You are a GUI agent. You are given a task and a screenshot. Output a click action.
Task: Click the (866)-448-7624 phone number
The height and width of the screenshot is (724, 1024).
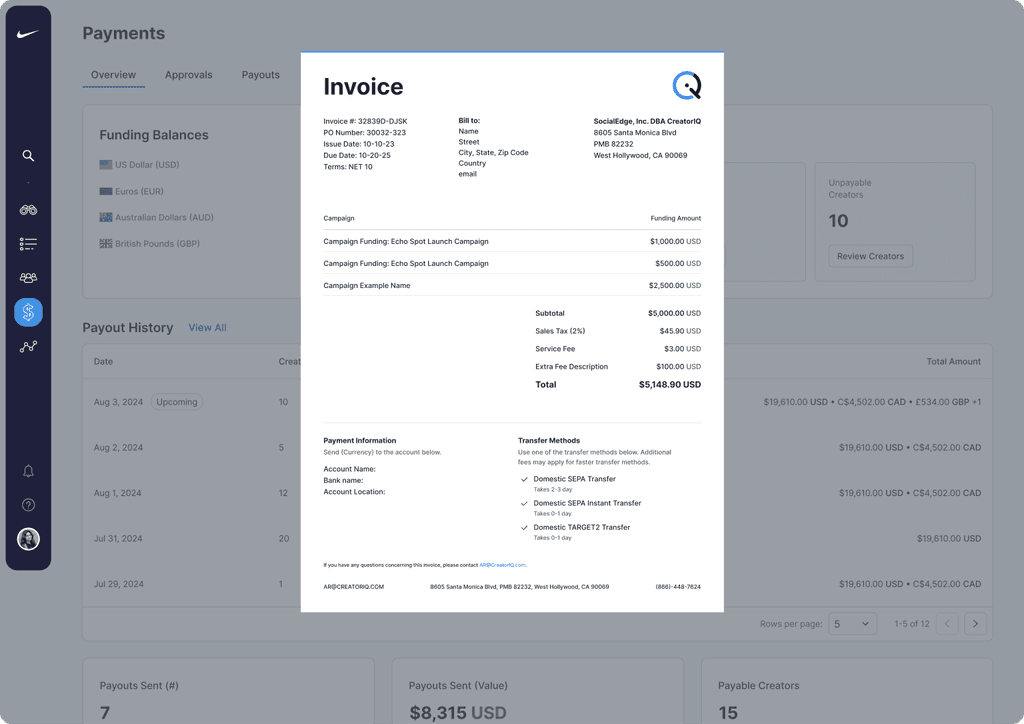pos(678,587)
